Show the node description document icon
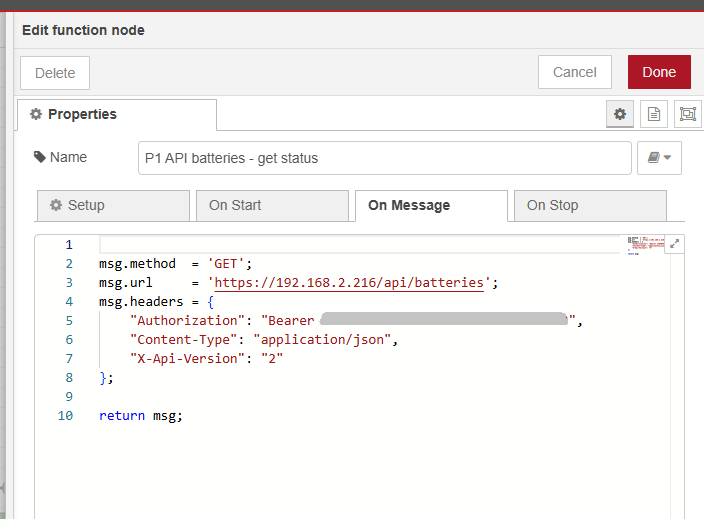The height and width of the screenshot is (519, 704). [654, 115]
